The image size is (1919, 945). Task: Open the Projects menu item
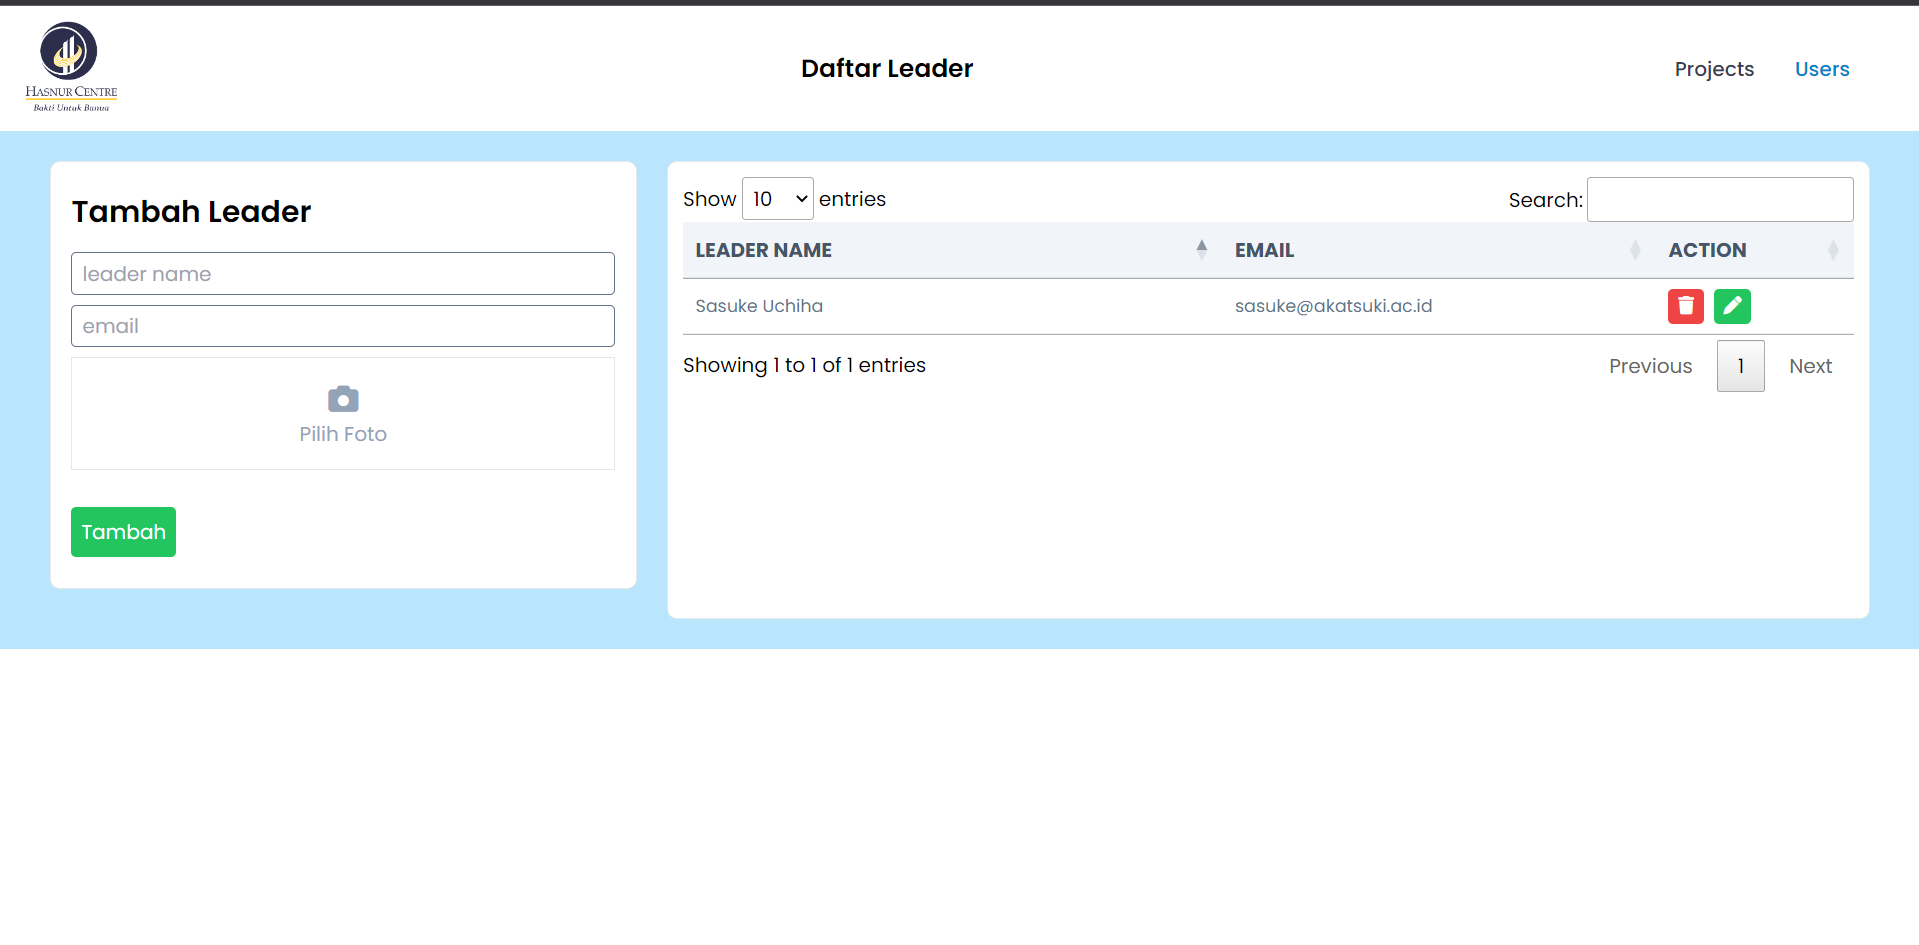(1714, 69)
